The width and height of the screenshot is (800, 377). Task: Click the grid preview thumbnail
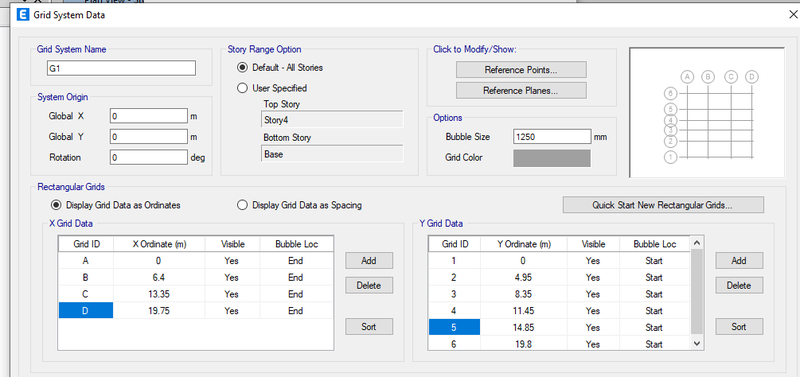click(707, 112)
